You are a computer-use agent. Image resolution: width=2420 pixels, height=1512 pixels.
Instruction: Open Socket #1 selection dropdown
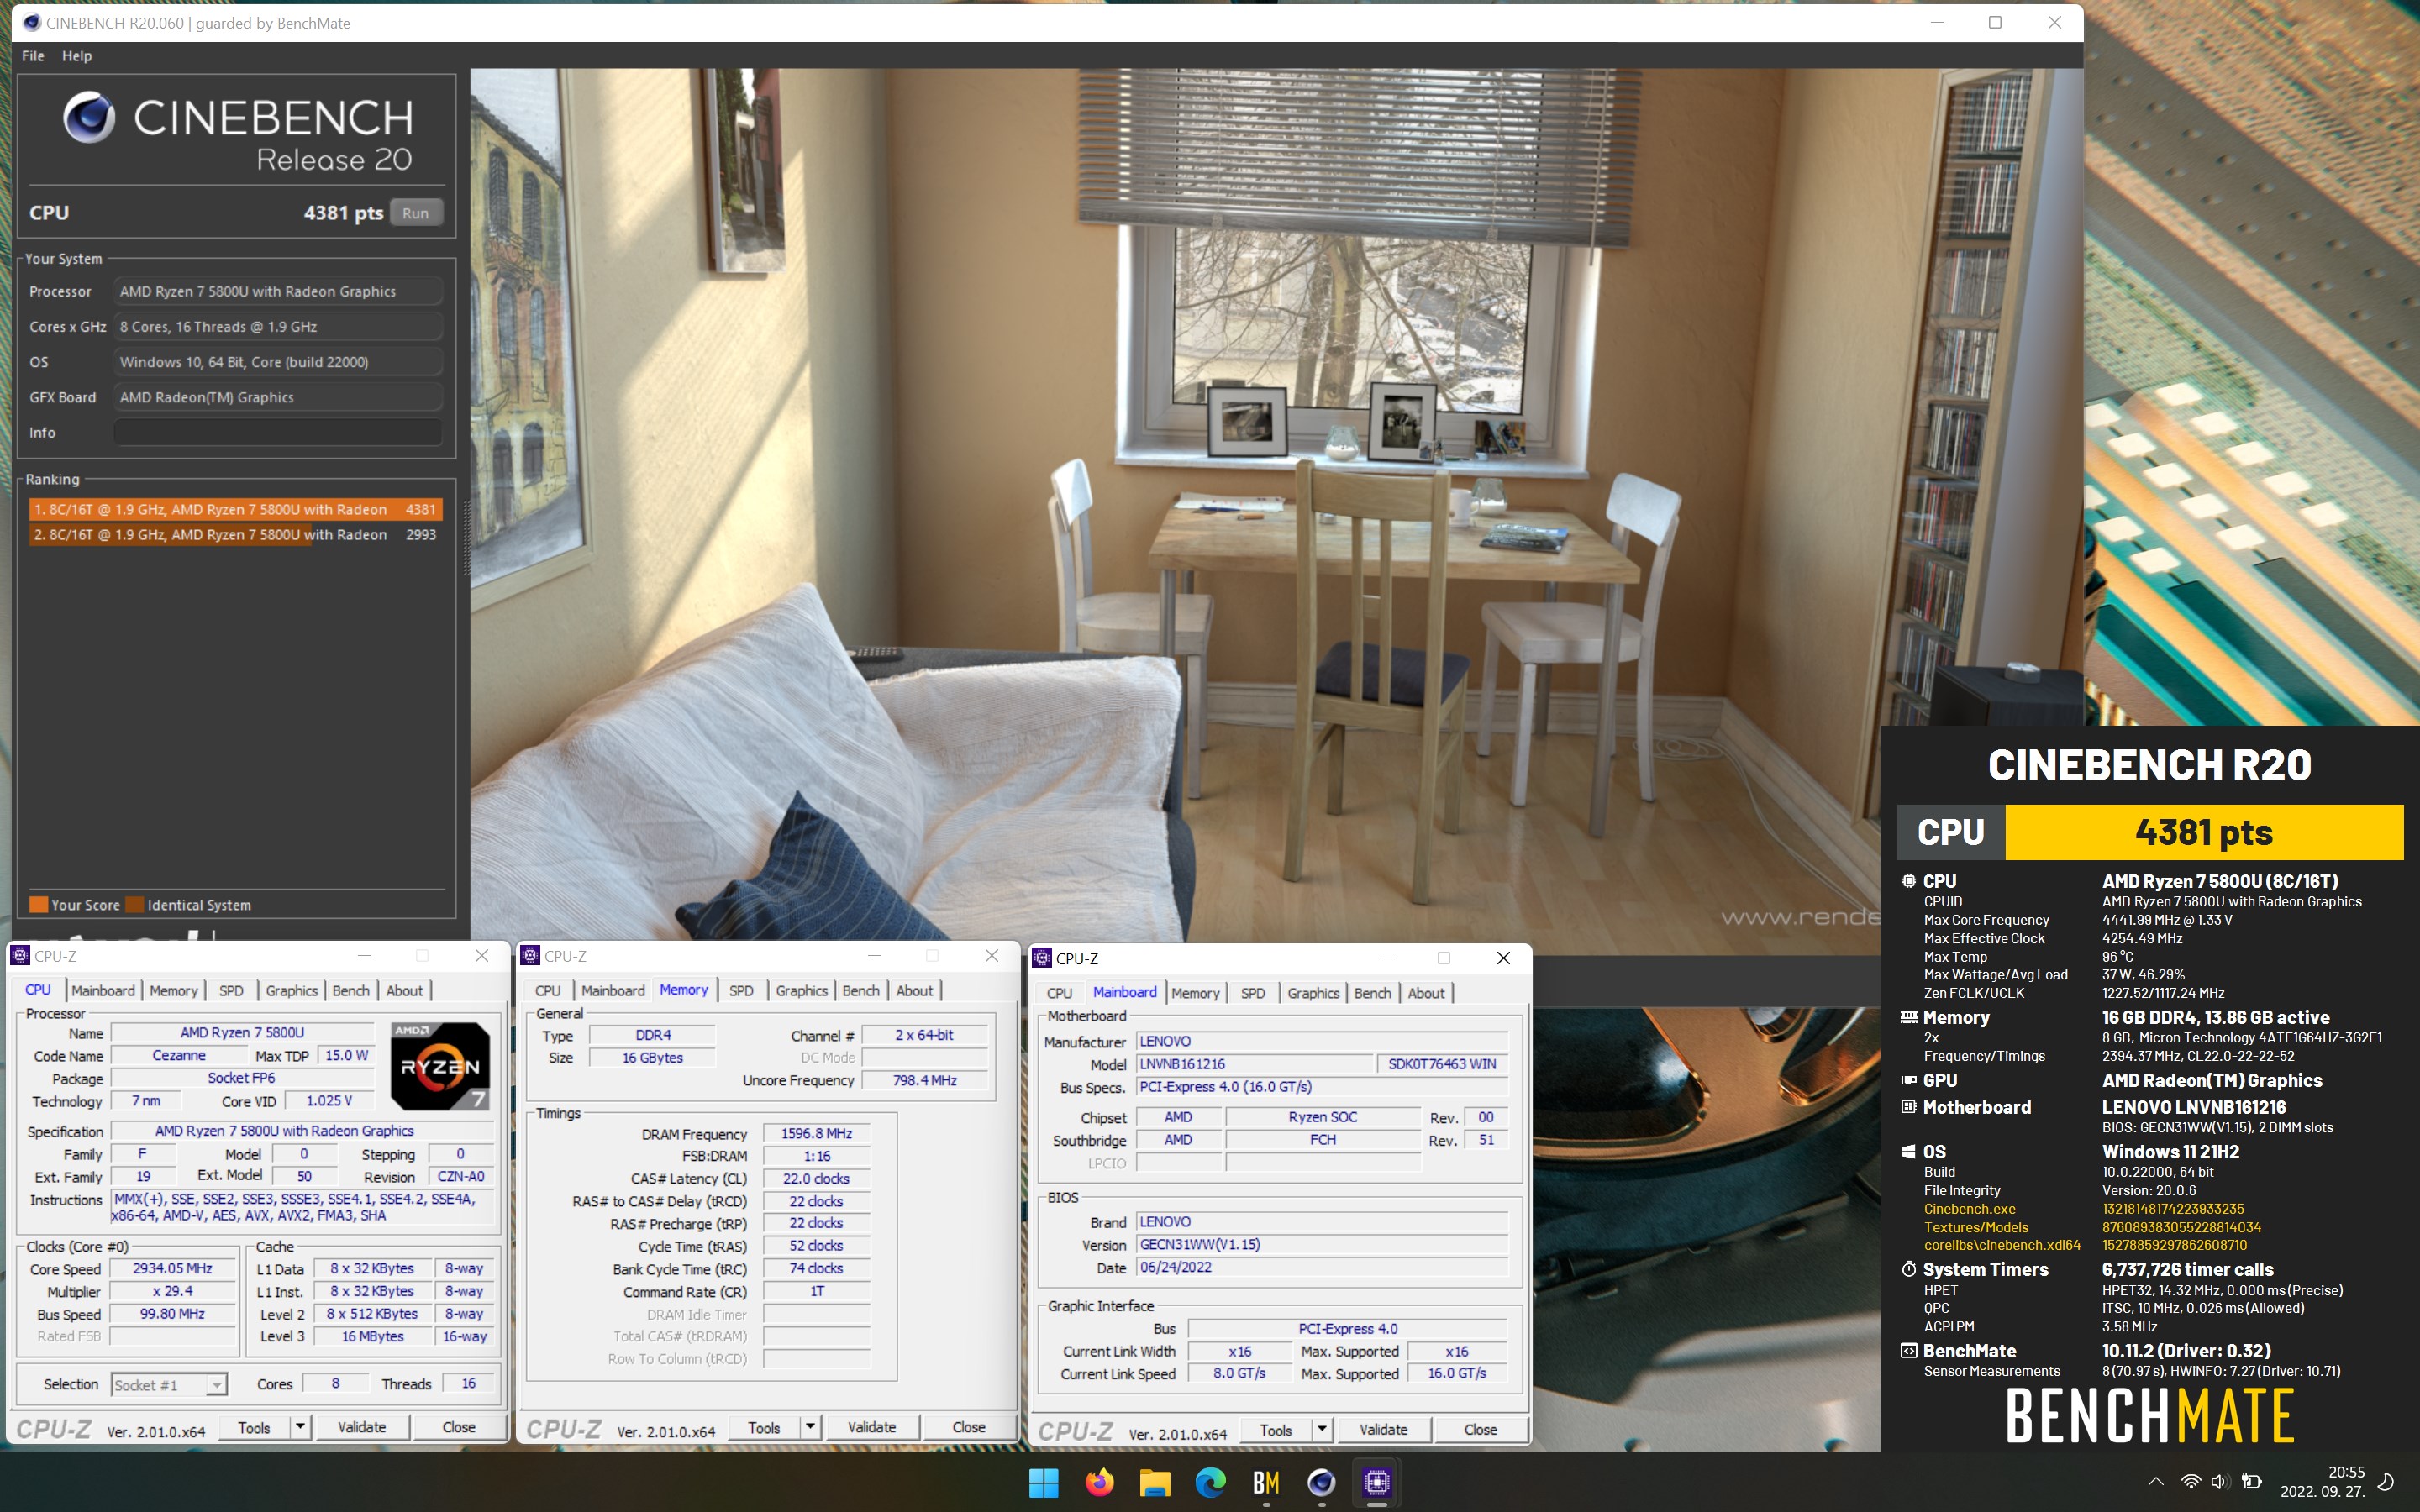click(169, 1385)
